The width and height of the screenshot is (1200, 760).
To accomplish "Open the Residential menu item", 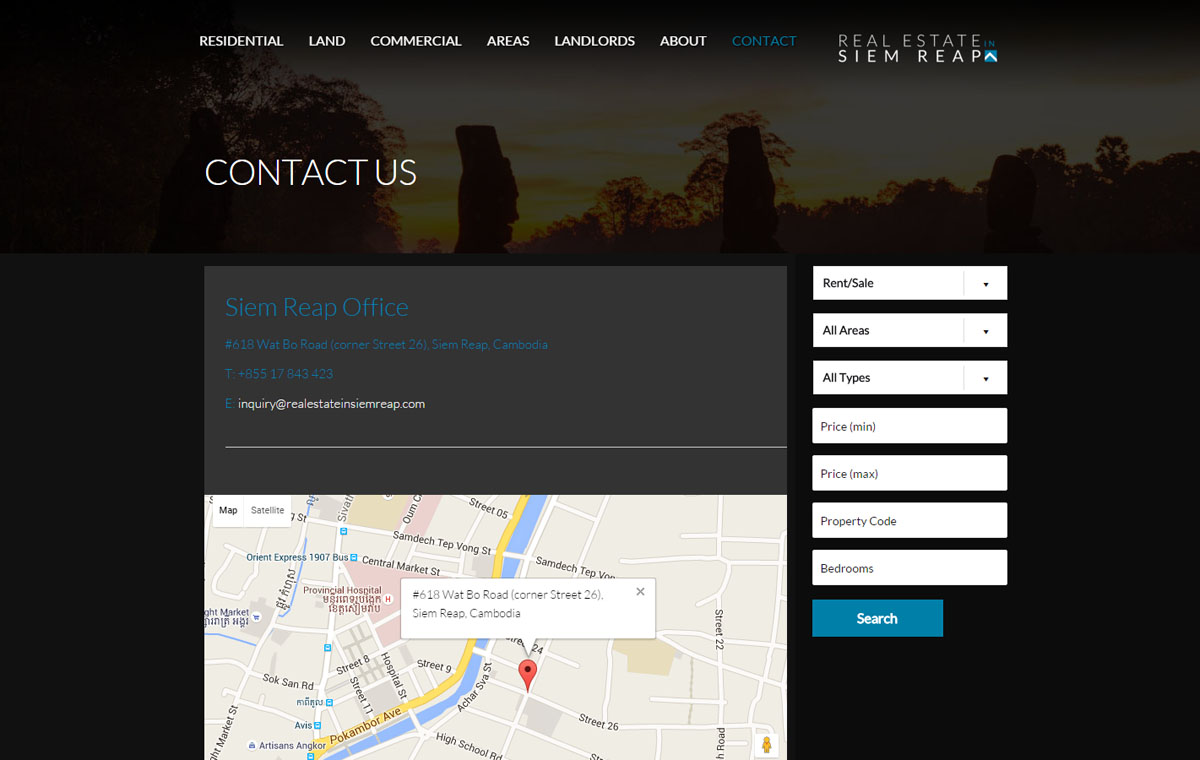I will coord(241,41).
